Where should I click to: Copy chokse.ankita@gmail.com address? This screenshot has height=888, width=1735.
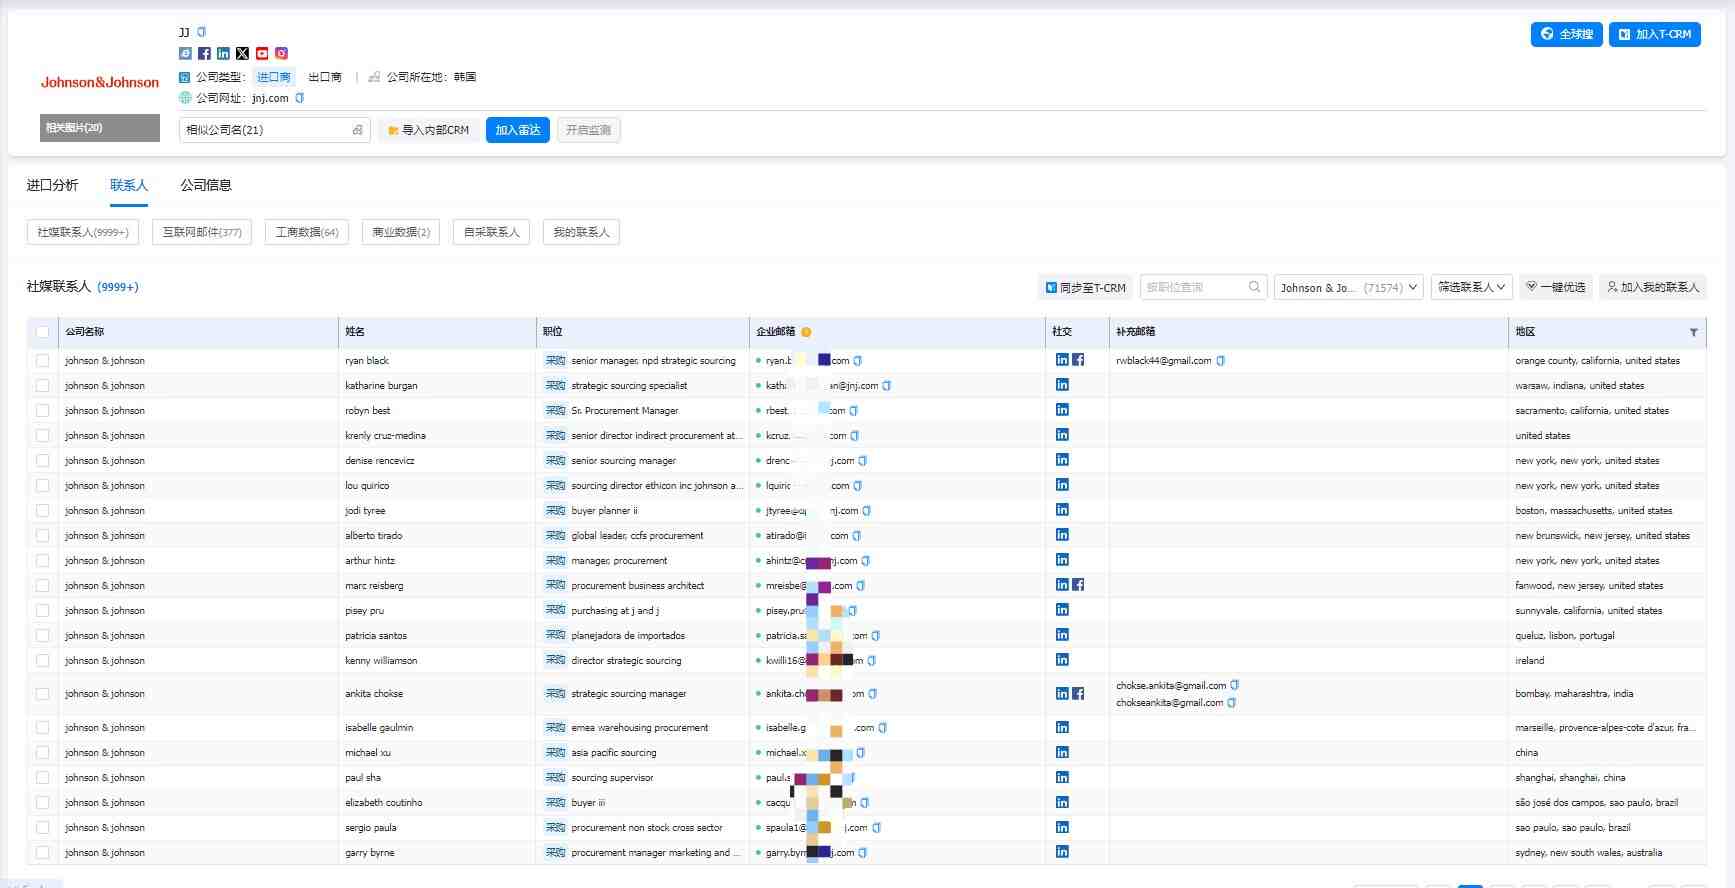click(x=1234, y=685)
